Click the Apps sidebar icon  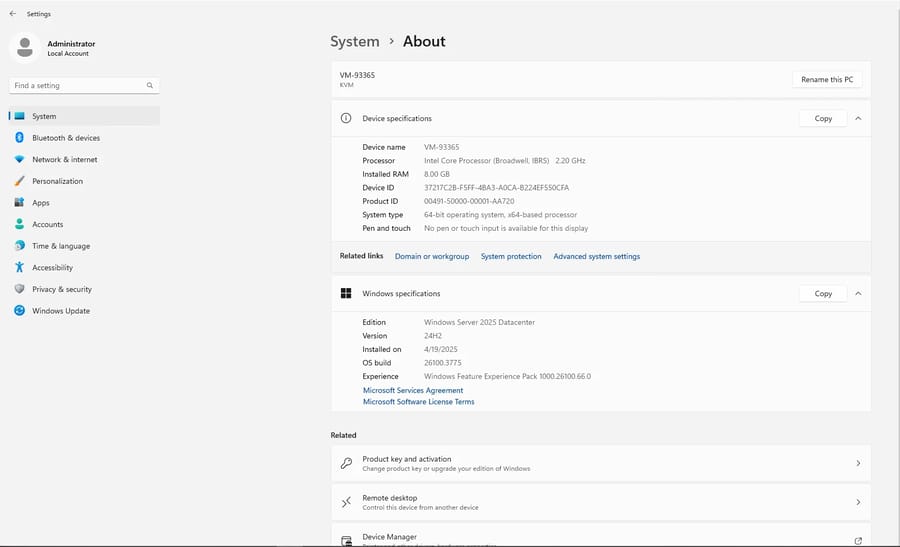click(x=19, y=203)
